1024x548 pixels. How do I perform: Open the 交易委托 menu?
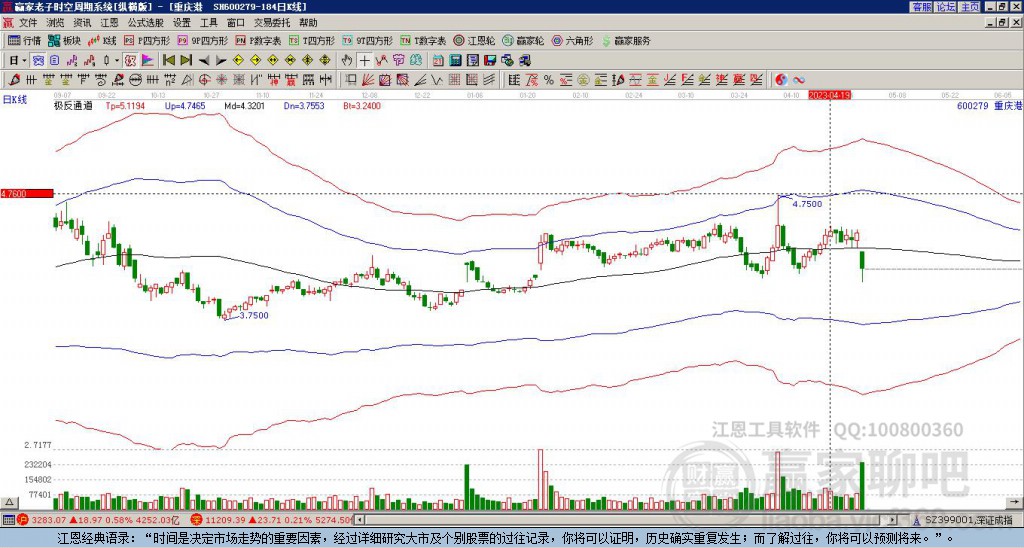(272, 23)
